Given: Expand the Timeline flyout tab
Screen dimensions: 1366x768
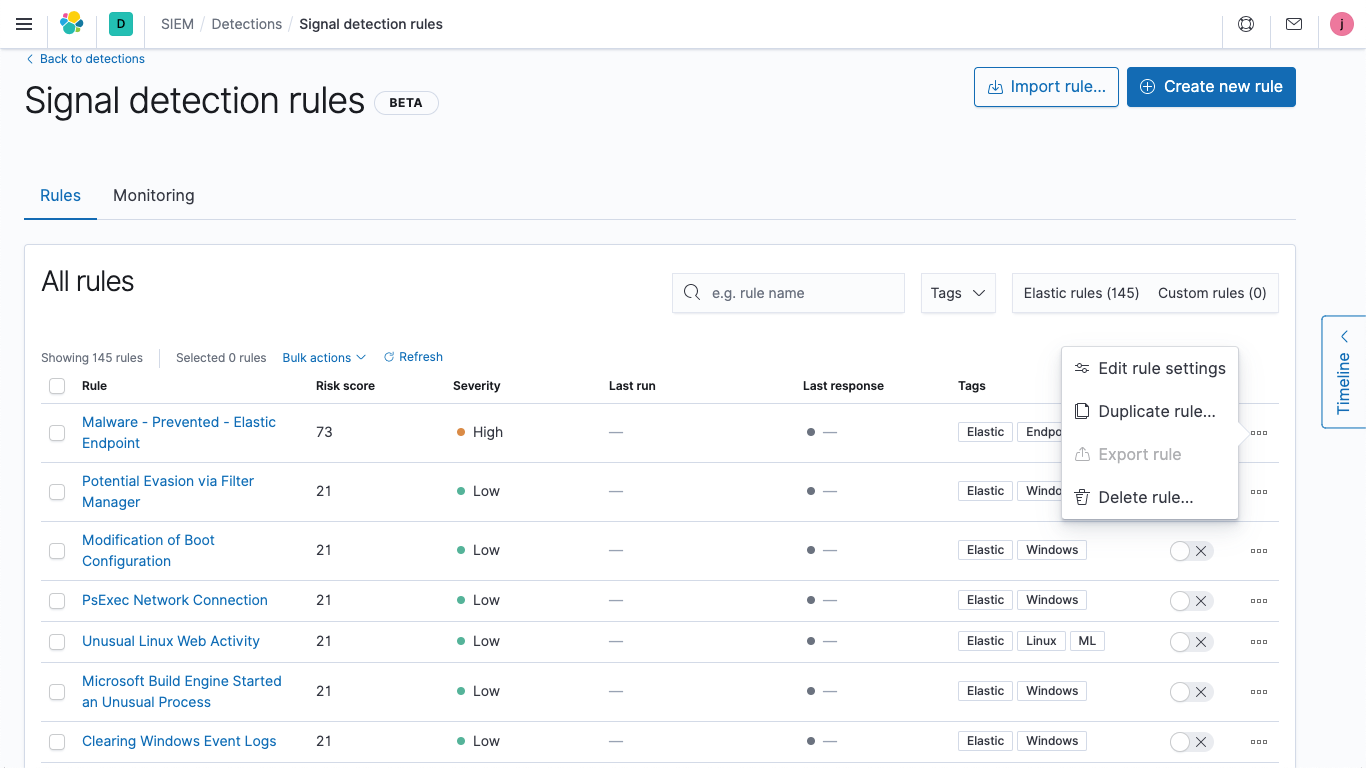Looking at the screenshot, I should click(1344, 372).
